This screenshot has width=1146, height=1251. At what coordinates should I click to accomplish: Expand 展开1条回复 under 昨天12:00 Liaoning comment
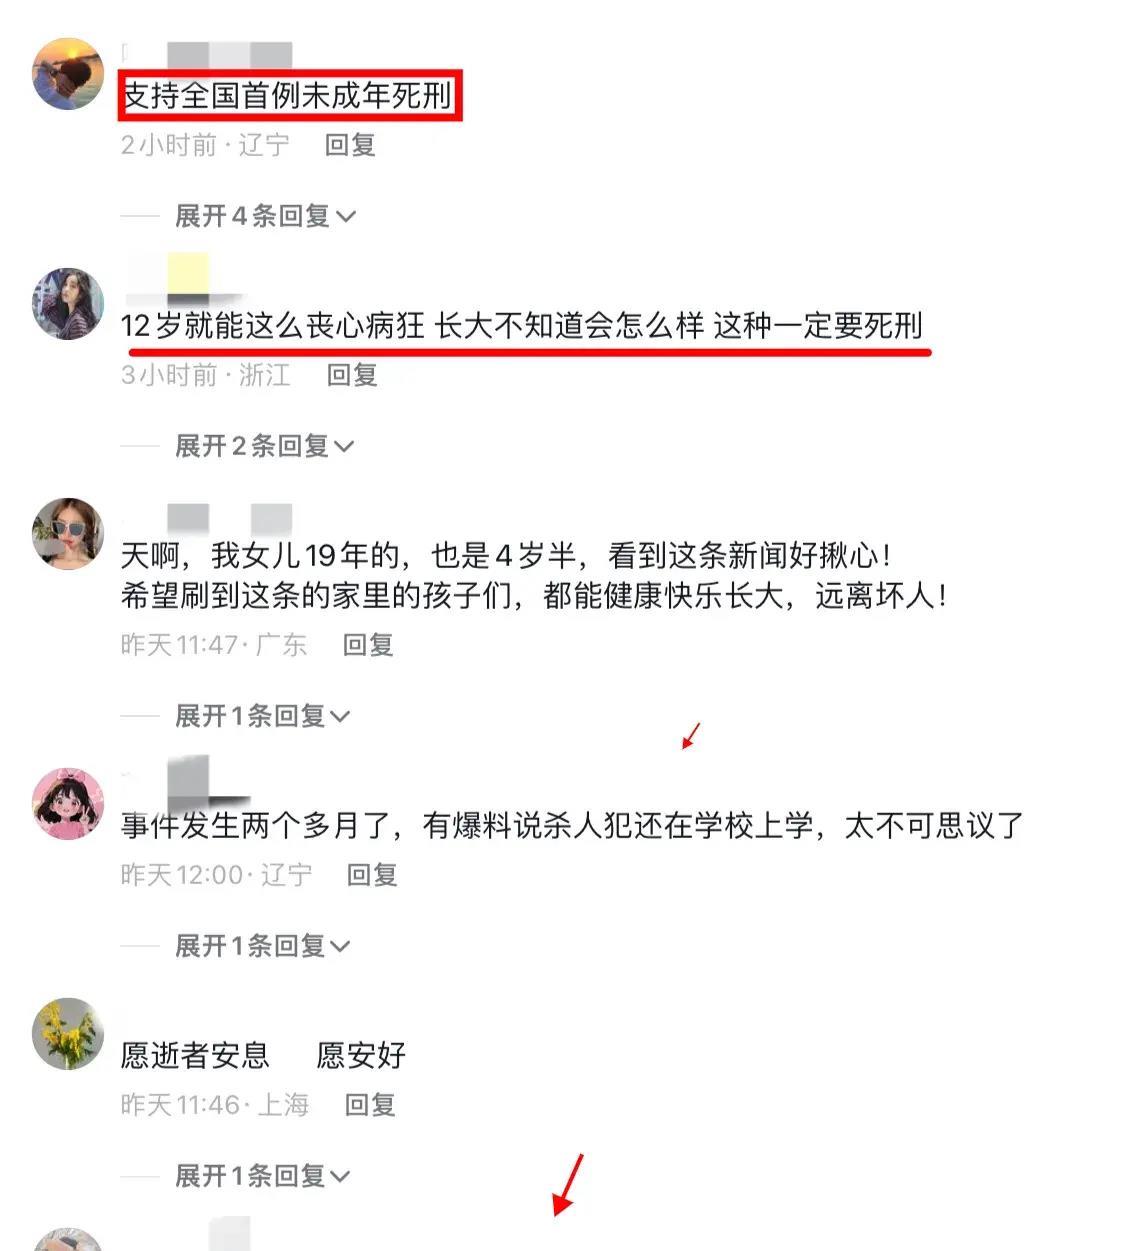coord(263,946)
